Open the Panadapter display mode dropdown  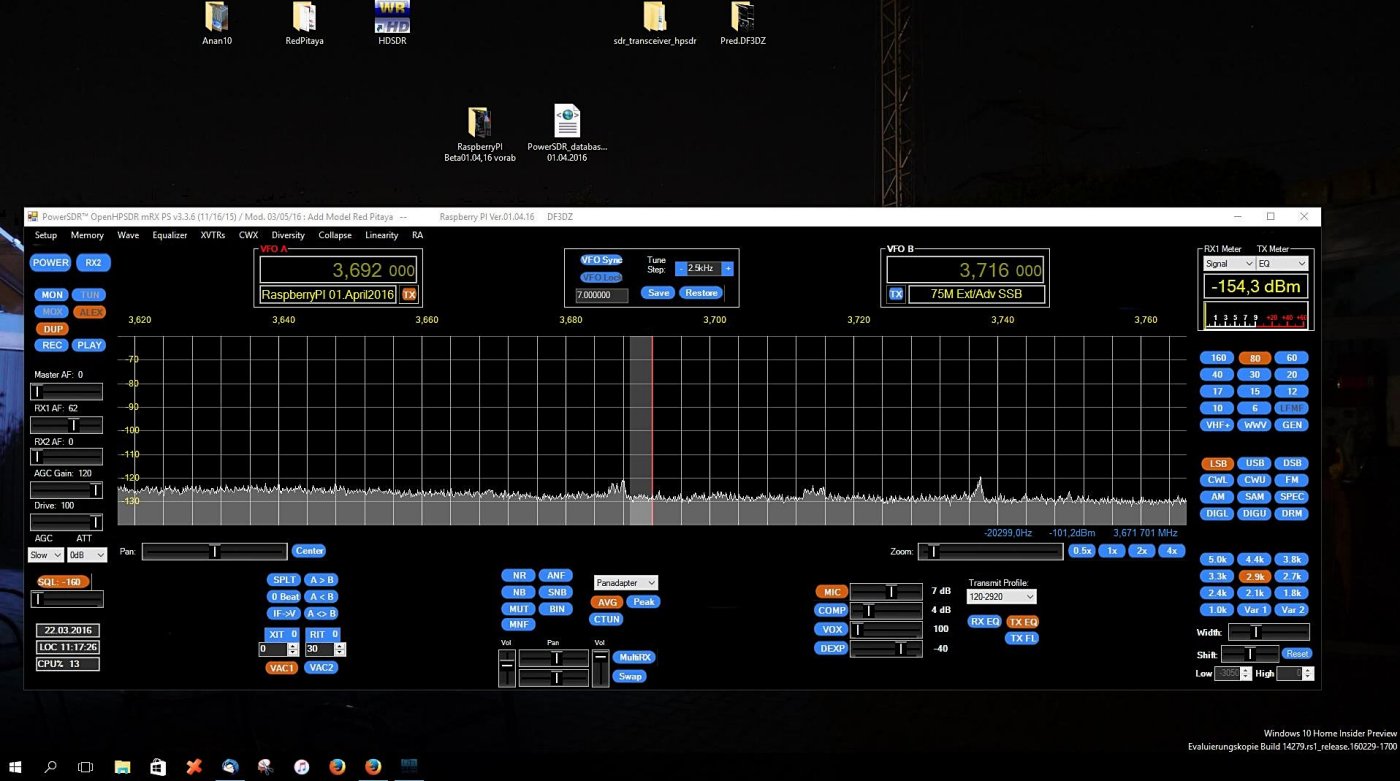(626, 583)
